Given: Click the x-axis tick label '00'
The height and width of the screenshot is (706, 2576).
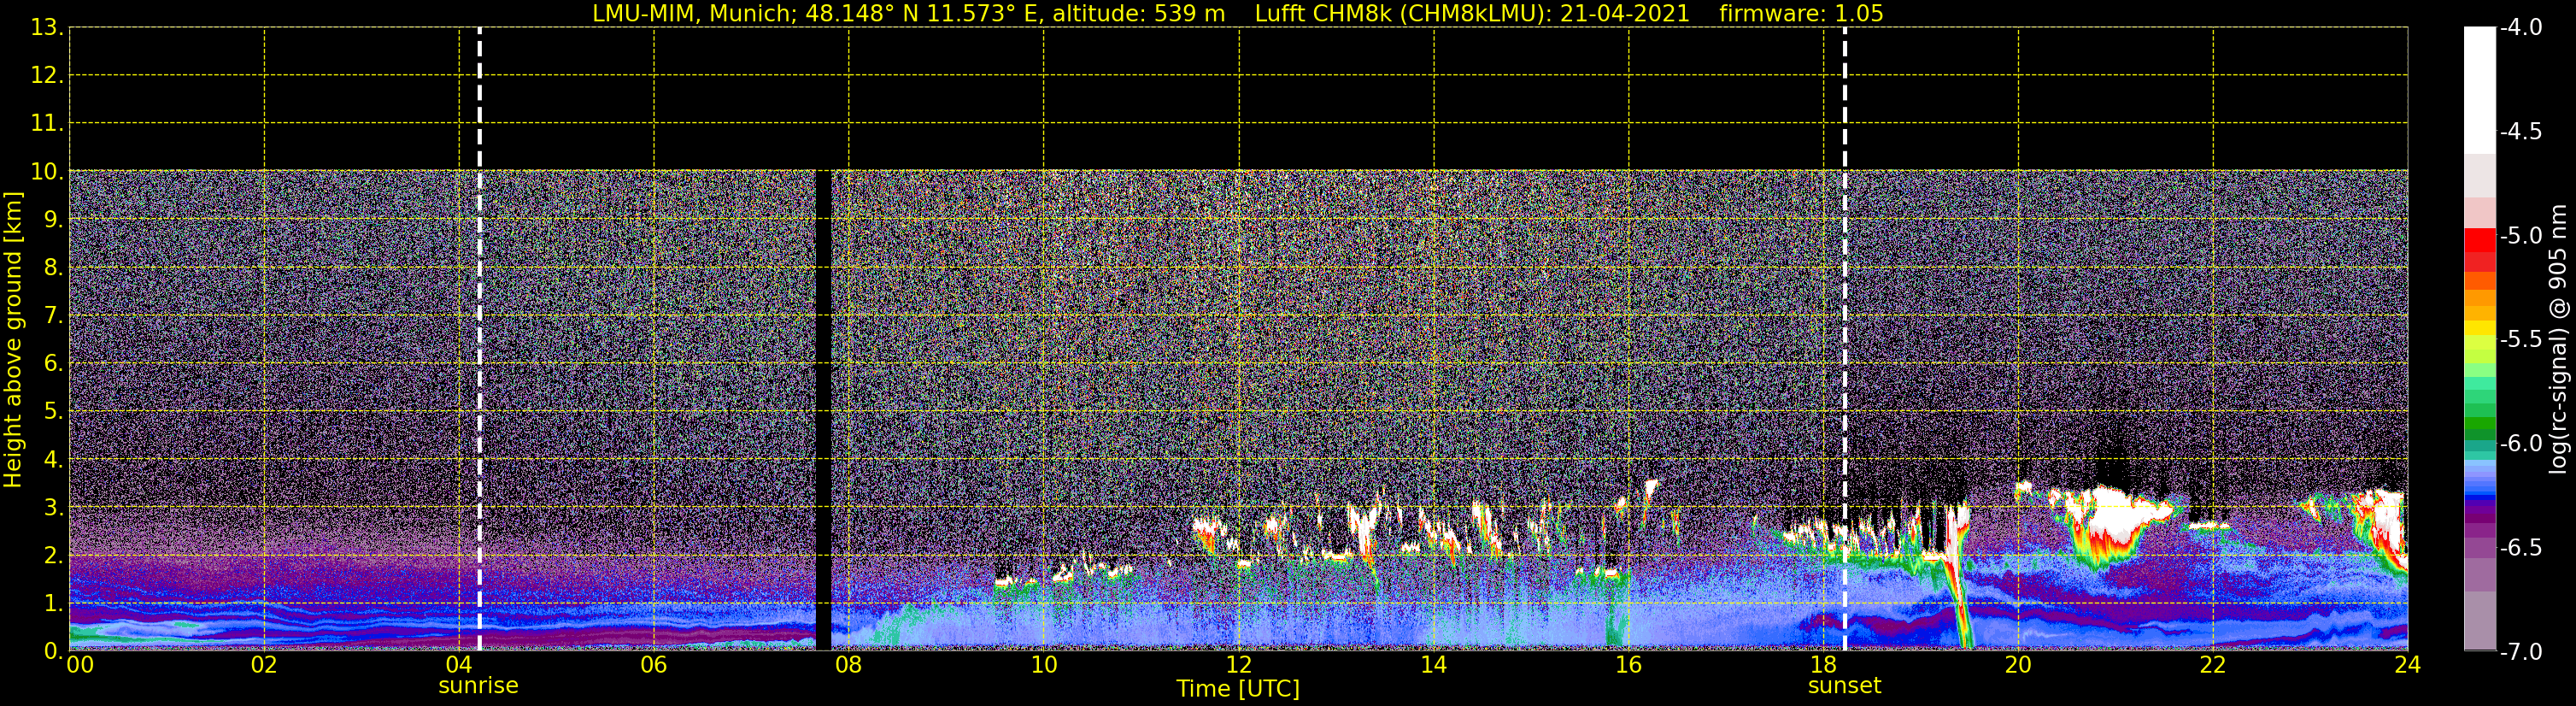Looking at the screenshot, I should (80, 665).
